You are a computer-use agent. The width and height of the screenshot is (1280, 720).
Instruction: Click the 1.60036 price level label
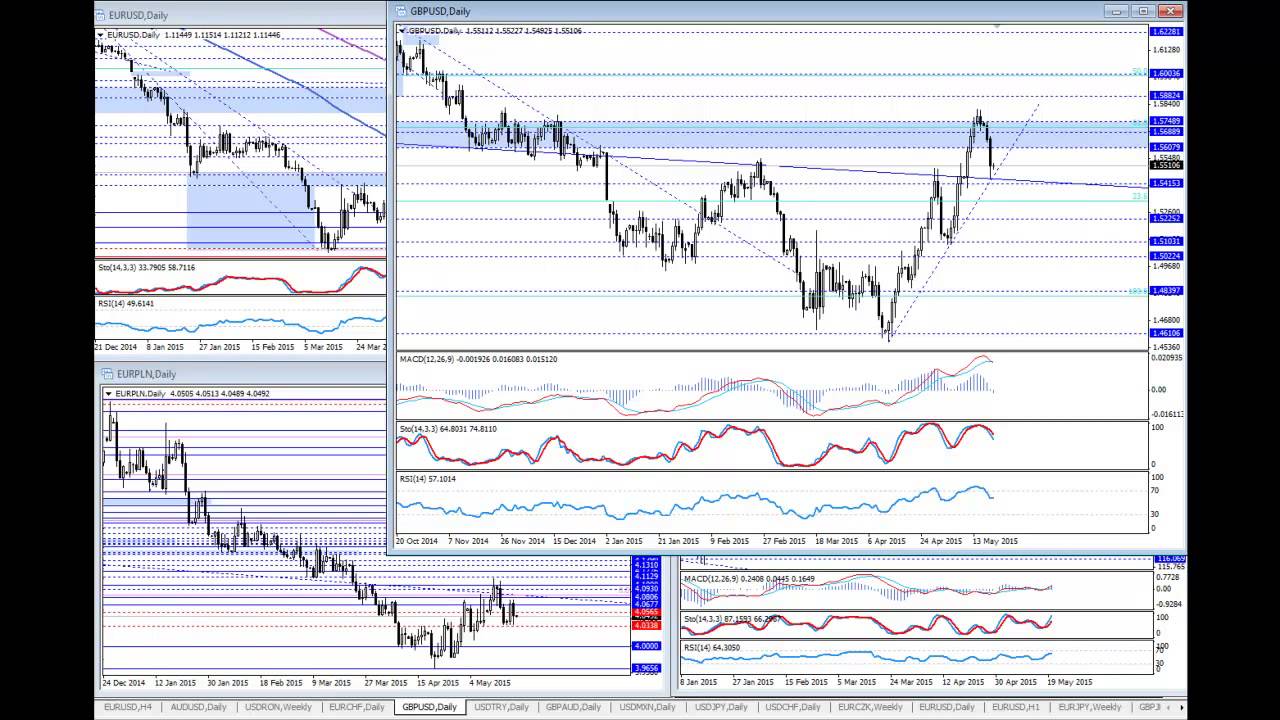coord(1167,74)
